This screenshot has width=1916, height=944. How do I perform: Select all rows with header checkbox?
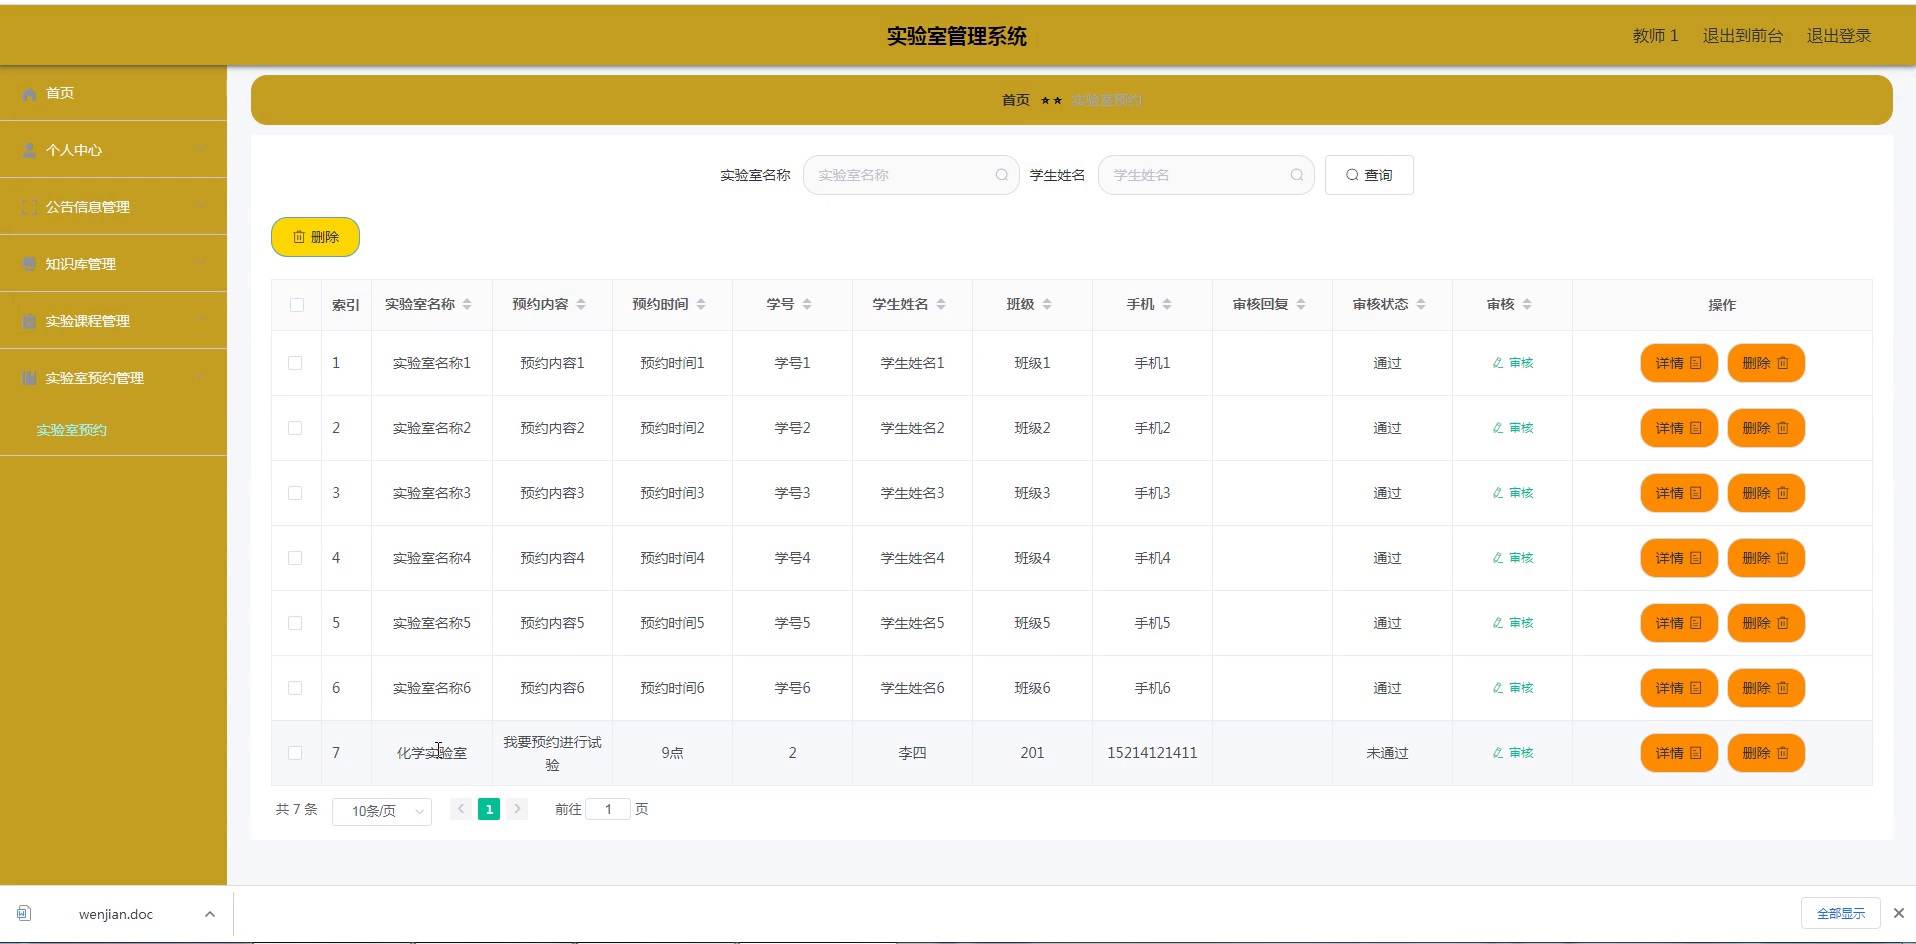tap(297, 305)
